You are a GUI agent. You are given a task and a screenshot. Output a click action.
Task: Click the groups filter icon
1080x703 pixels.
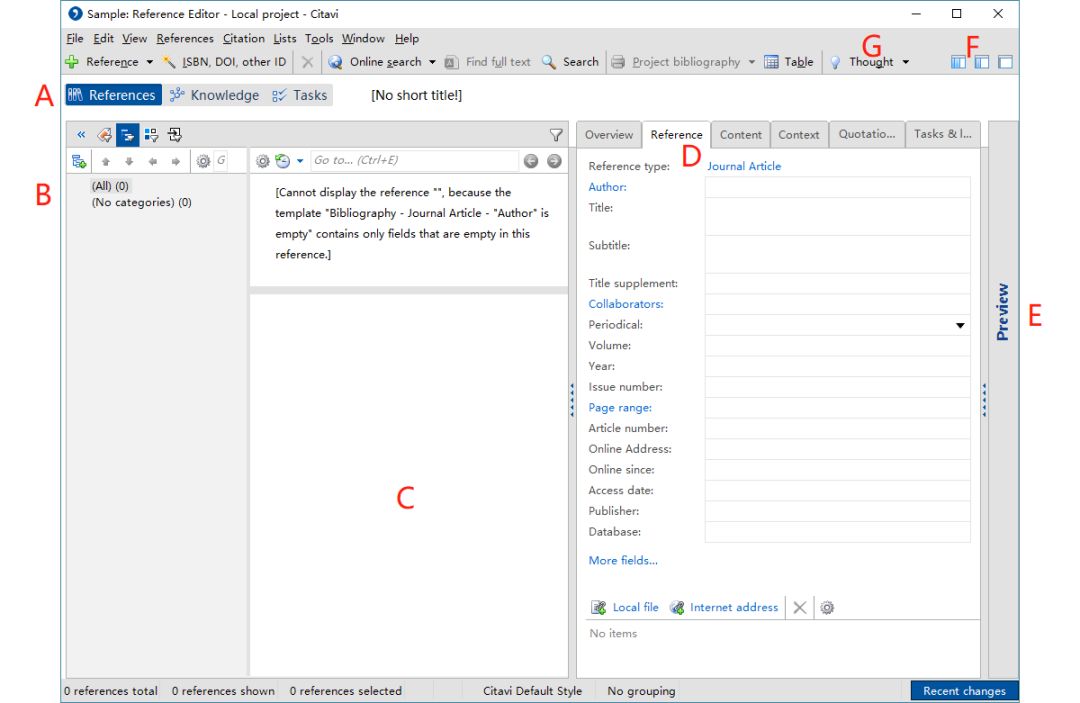(x=151, y=135)
